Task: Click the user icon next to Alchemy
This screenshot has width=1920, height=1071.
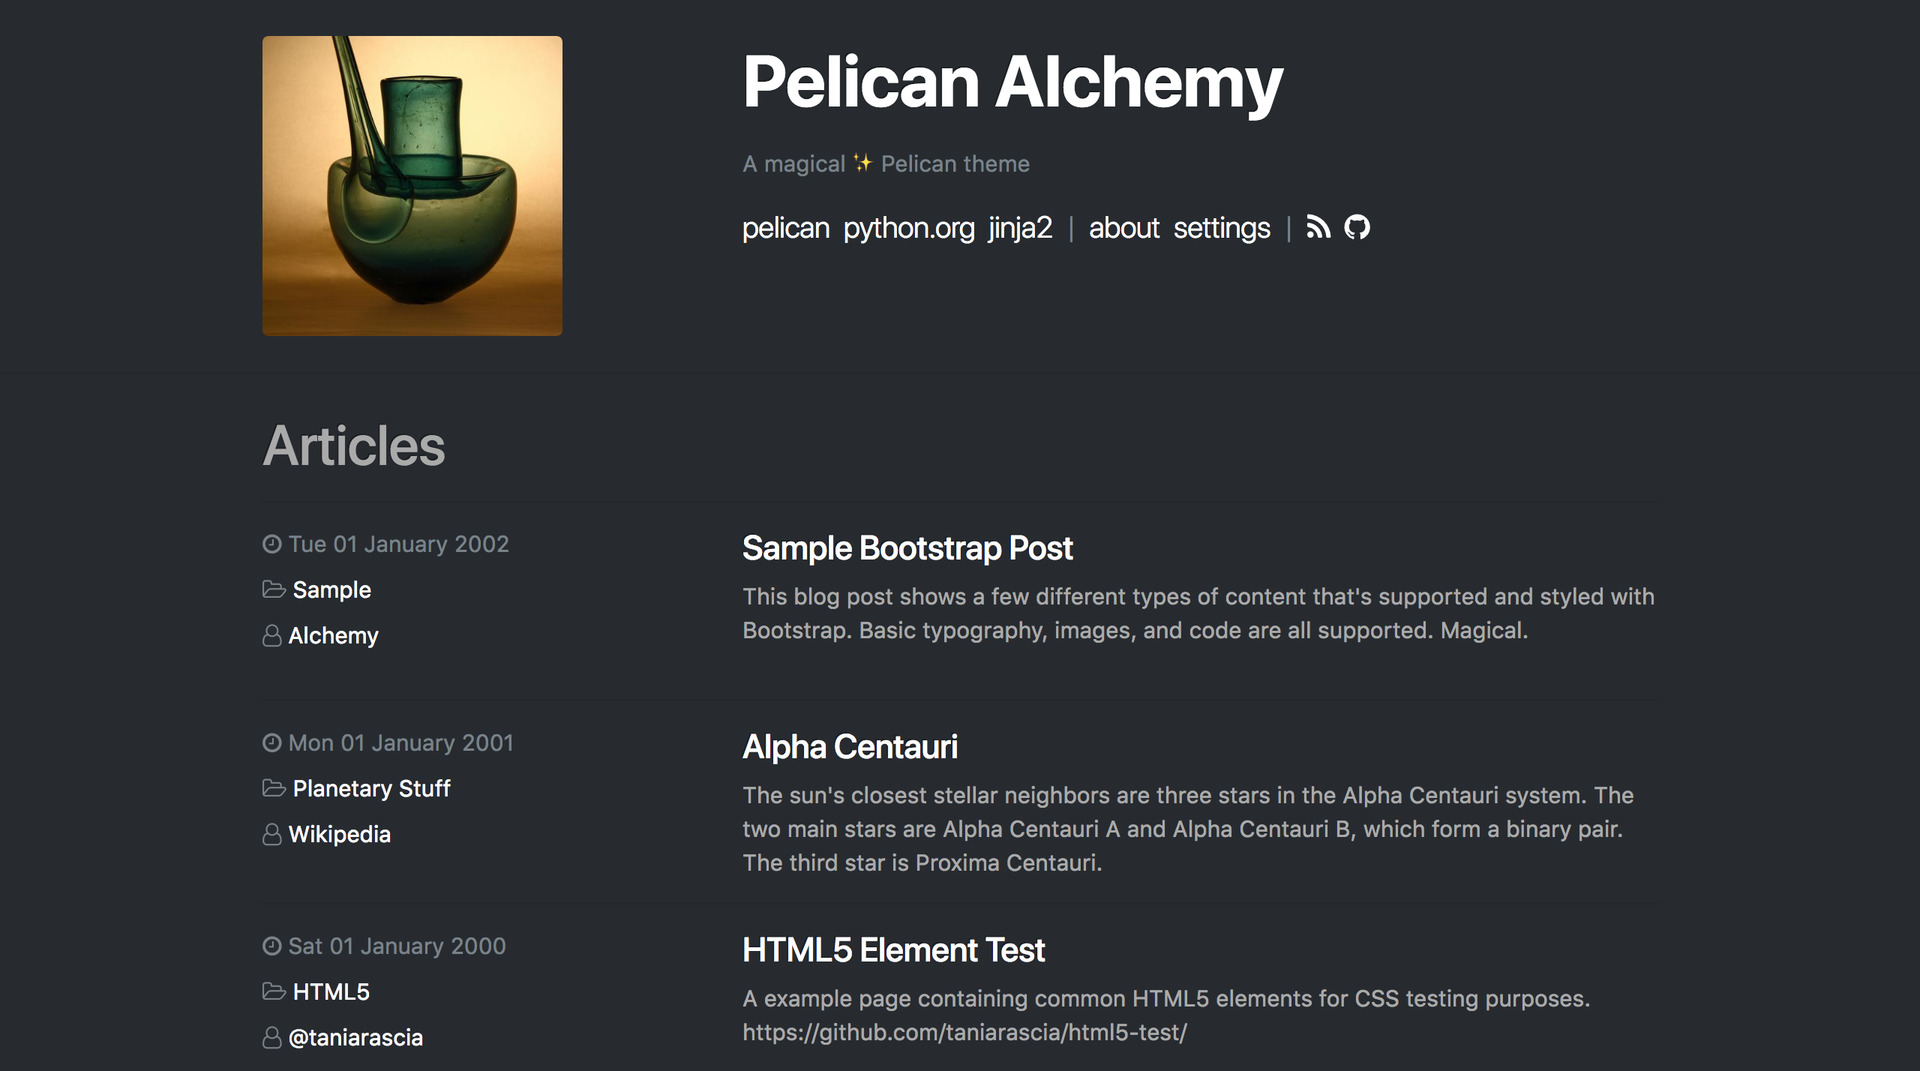Action: coord(272,636)
